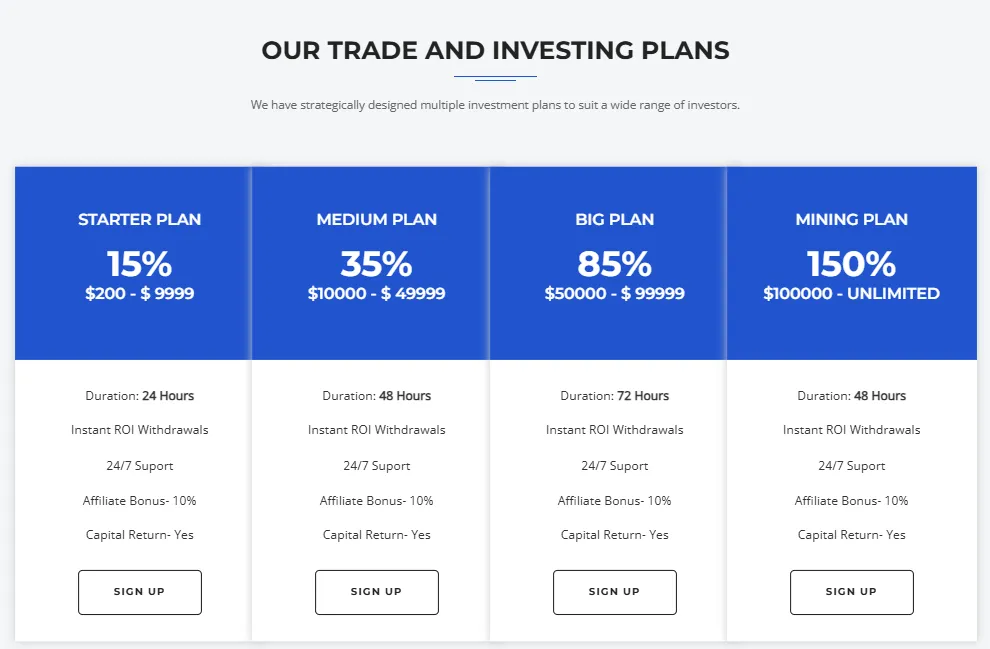990x649 pixels.
Task: Select the Starter Plan heading
Action: [x=140, y=219]
